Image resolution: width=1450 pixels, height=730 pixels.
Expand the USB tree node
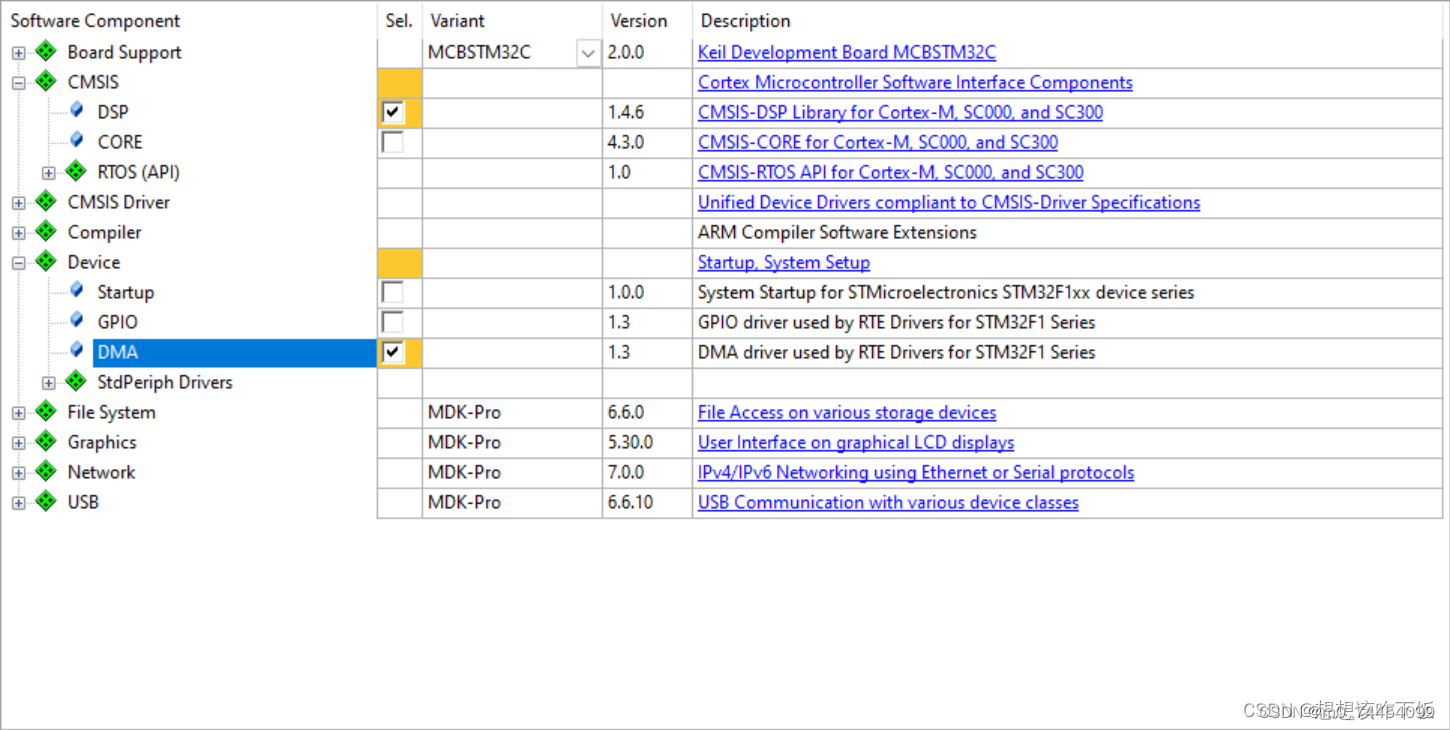(18, 503)
